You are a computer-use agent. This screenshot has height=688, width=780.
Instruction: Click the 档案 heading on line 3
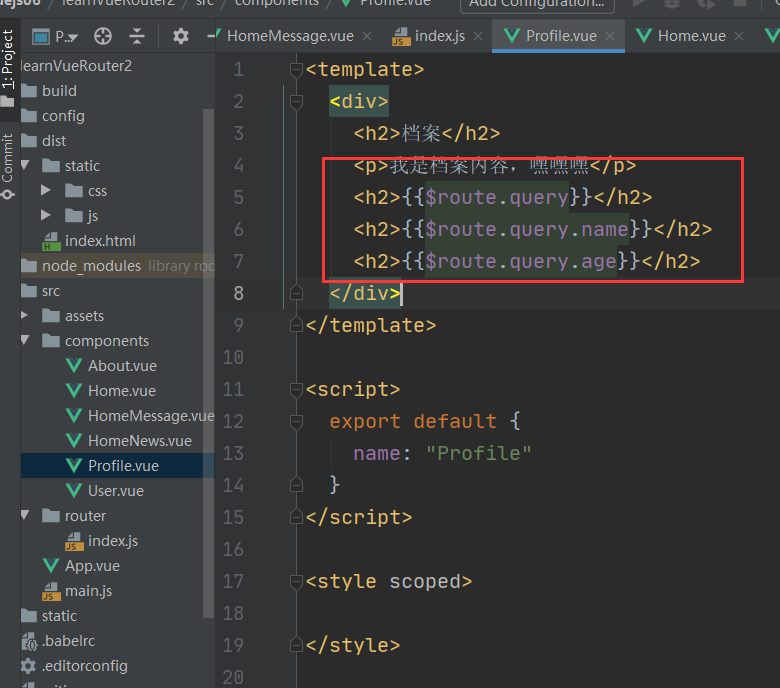coord(421,133)
